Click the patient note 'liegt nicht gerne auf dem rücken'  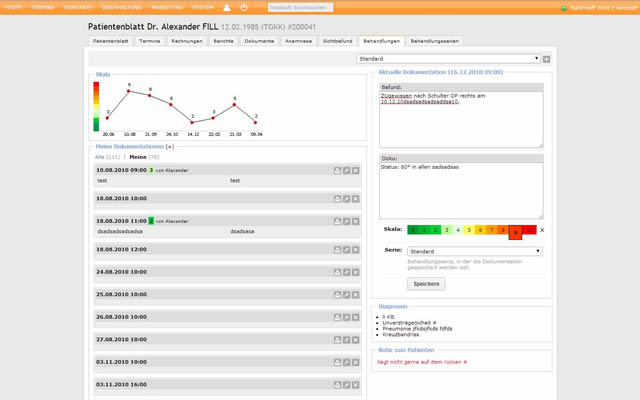pos(422,362)
